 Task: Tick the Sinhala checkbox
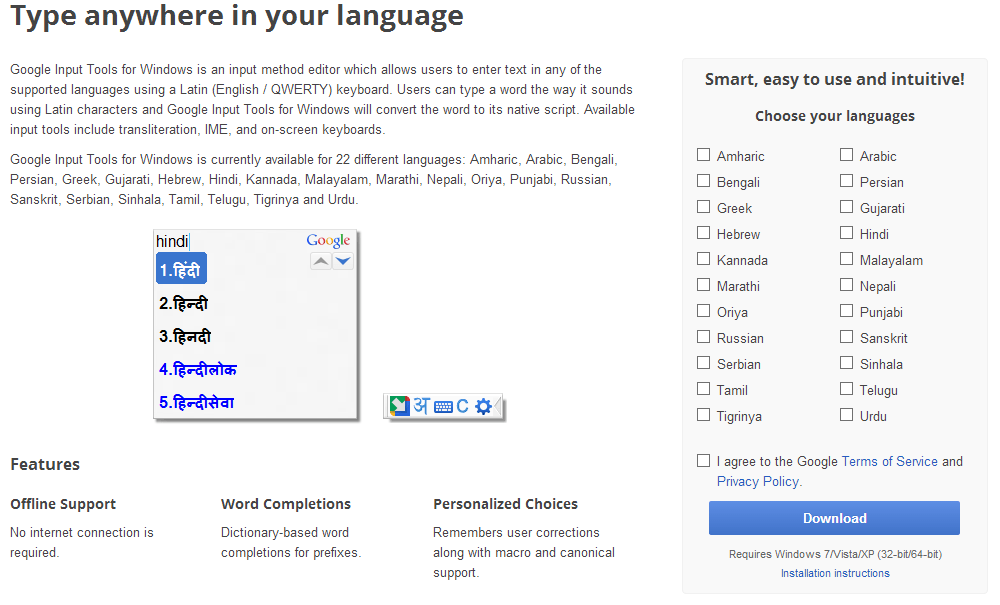[846, 363]
